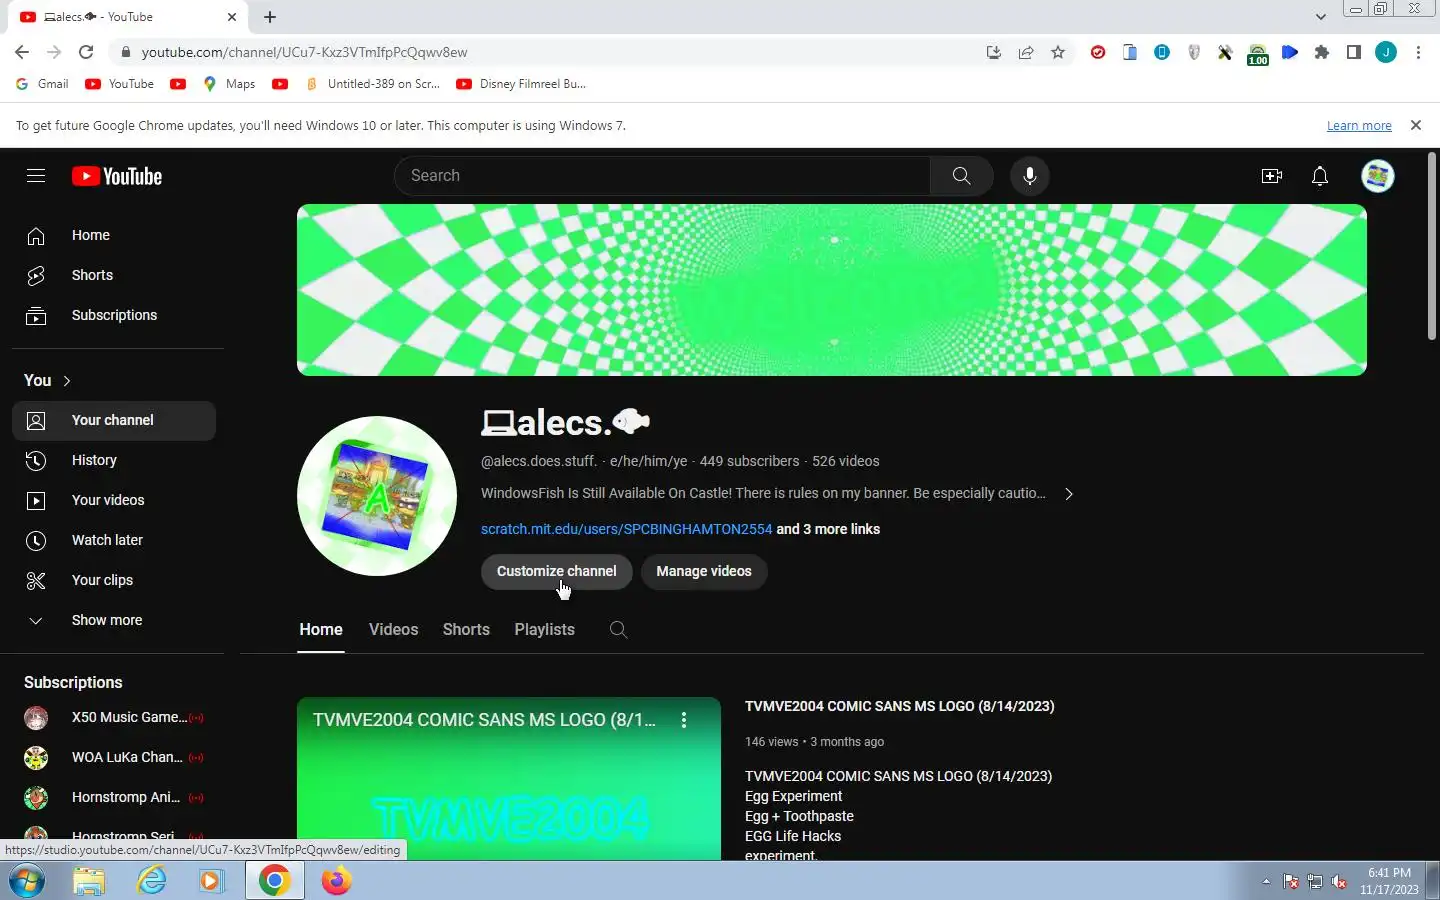Open Your clips in the sidebar
The height and width of the screenshot is (900, 1440).
click(x=114, y=580)
